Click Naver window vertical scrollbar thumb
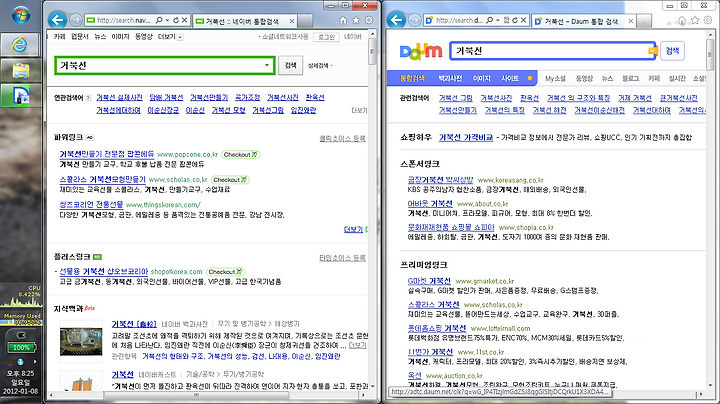 [372, 52]
